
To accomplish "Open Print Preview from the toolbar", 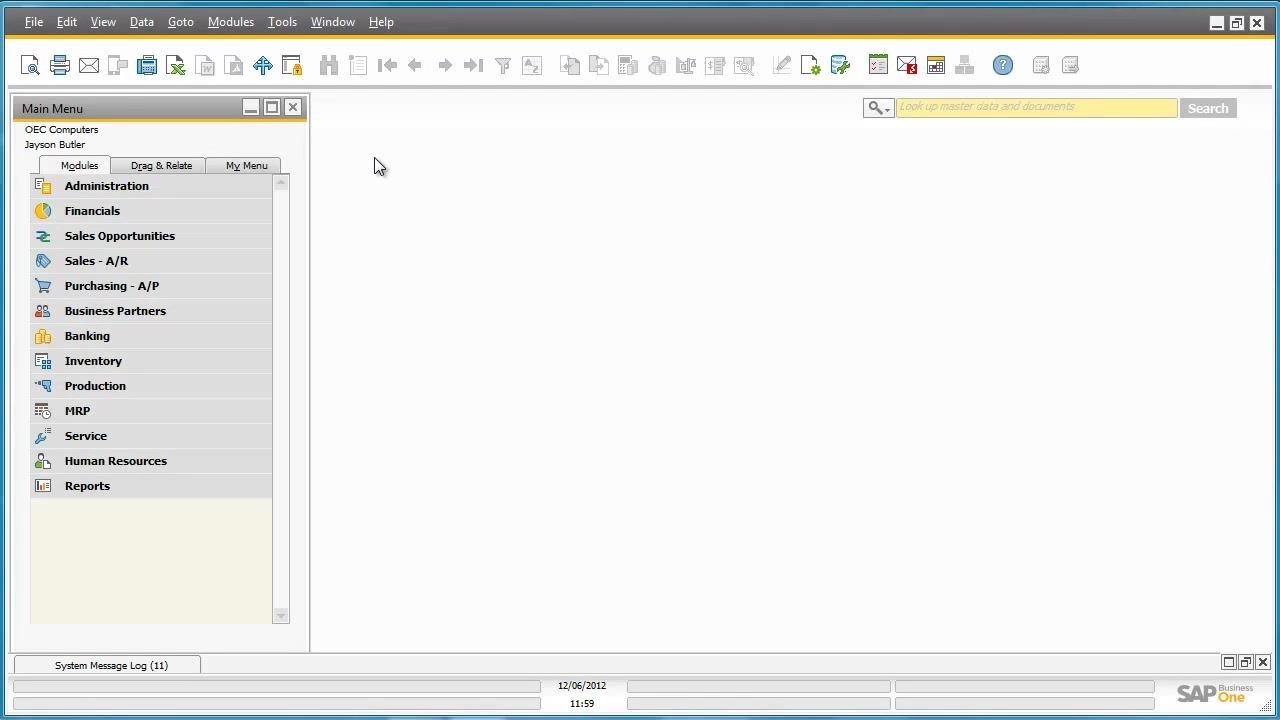I will tap(30, 66).
